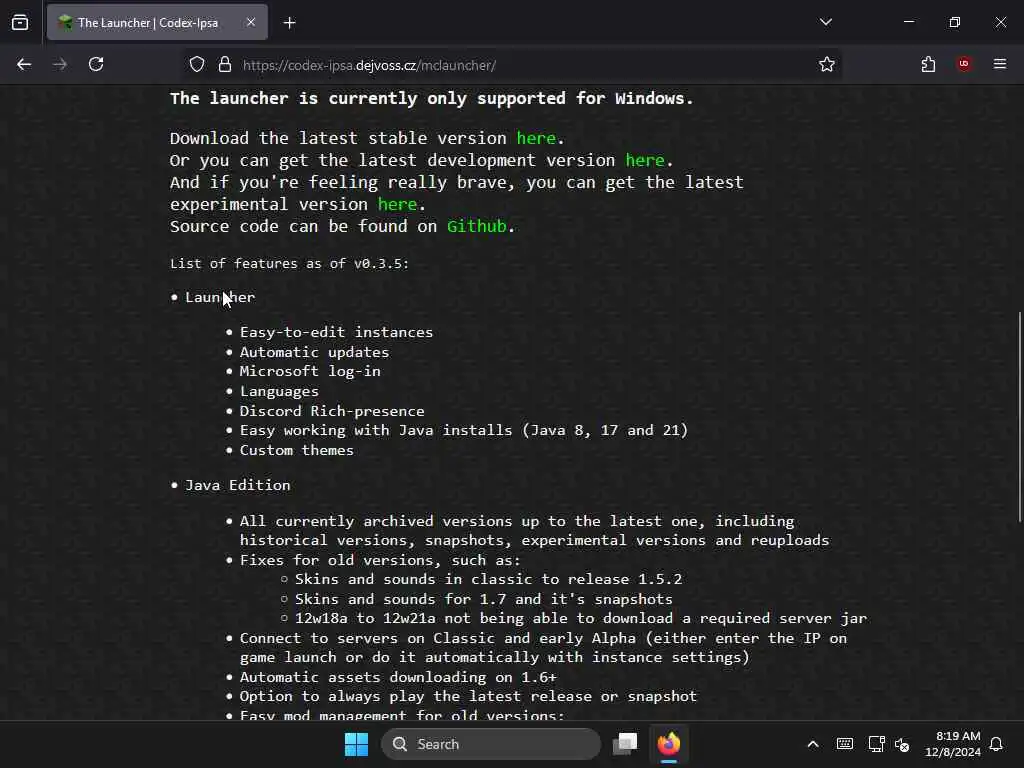This screenshot has width=1024, height=768.
Task: Follow latest development version 'here' link
Action: [645, 161]
